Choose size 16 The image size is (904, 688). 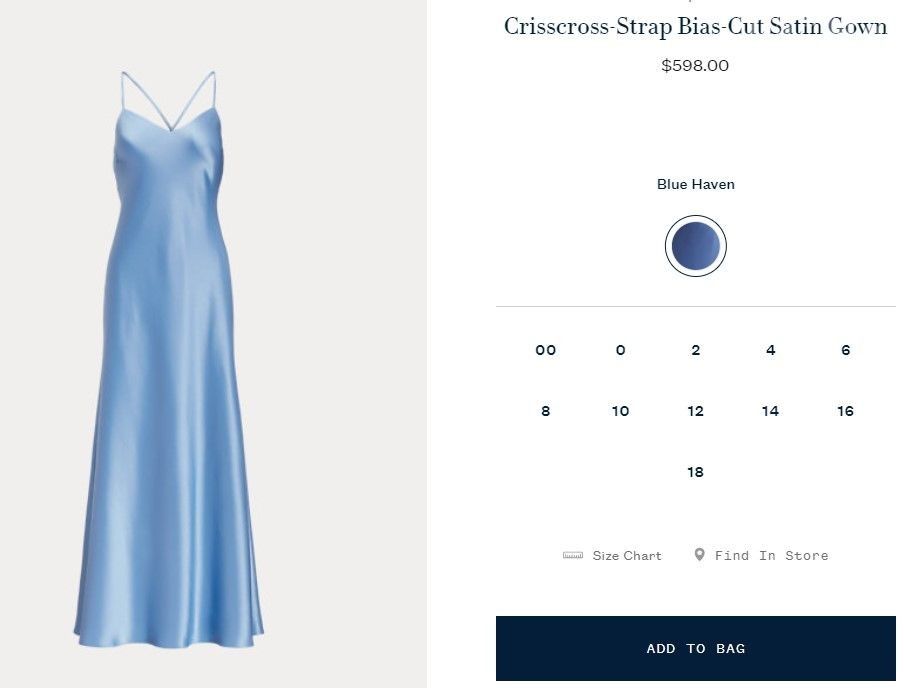pyautogui.click(x=845, y=411)
